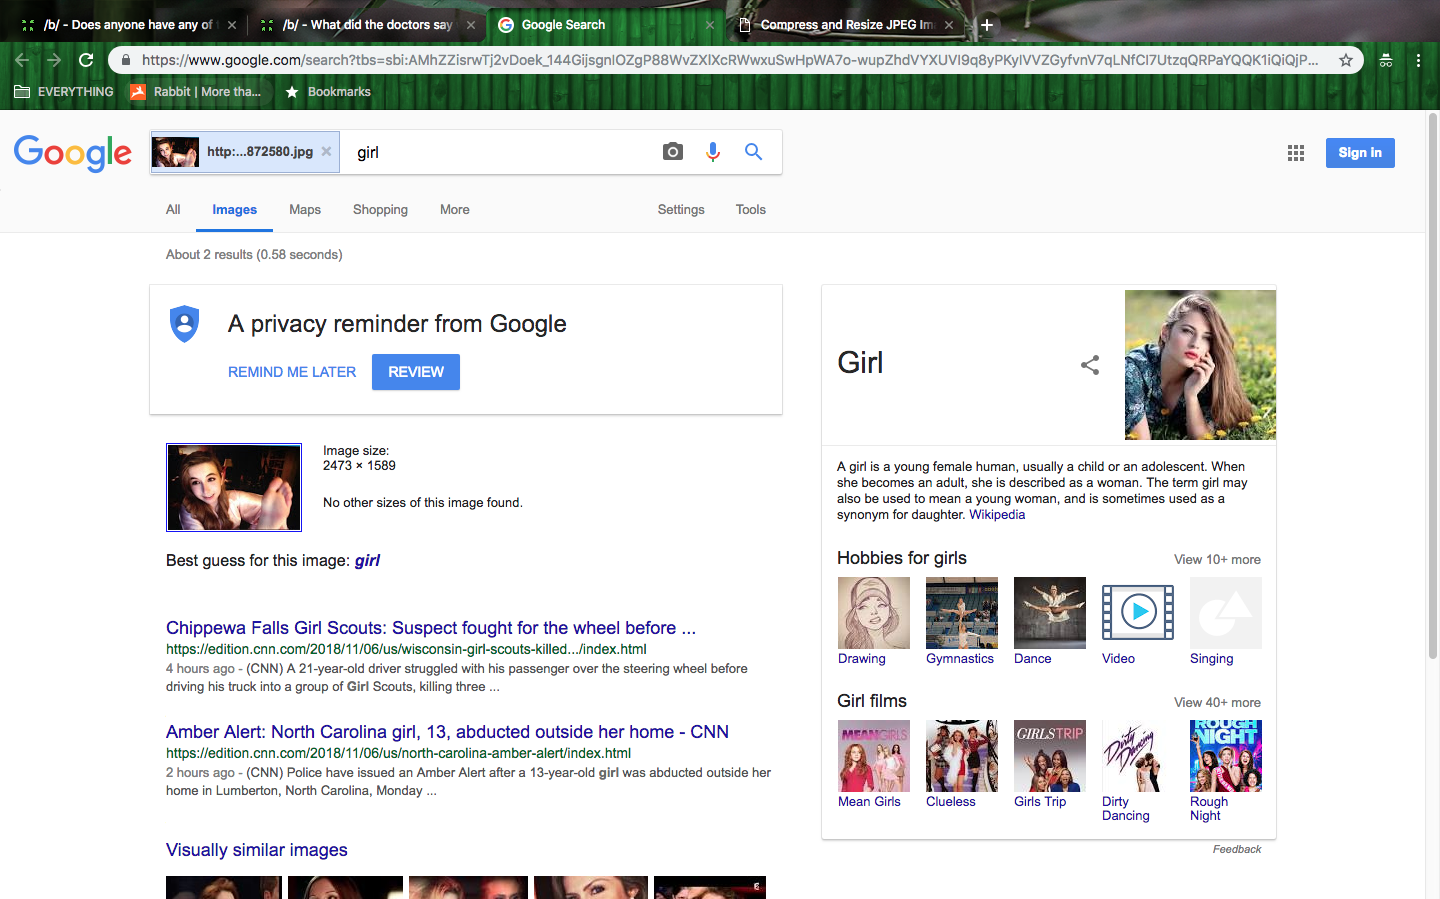Close the Google Search tab
Screen dimensions: 1440x899
(710, 25)
